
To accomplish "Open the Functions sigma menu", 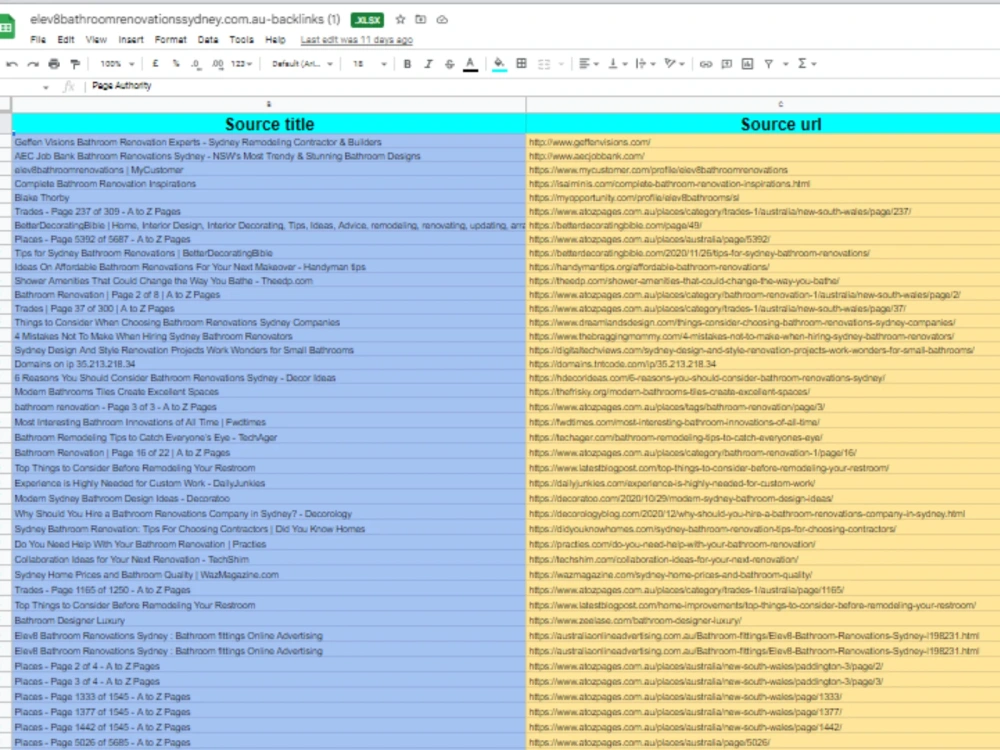I will [807, 64].
